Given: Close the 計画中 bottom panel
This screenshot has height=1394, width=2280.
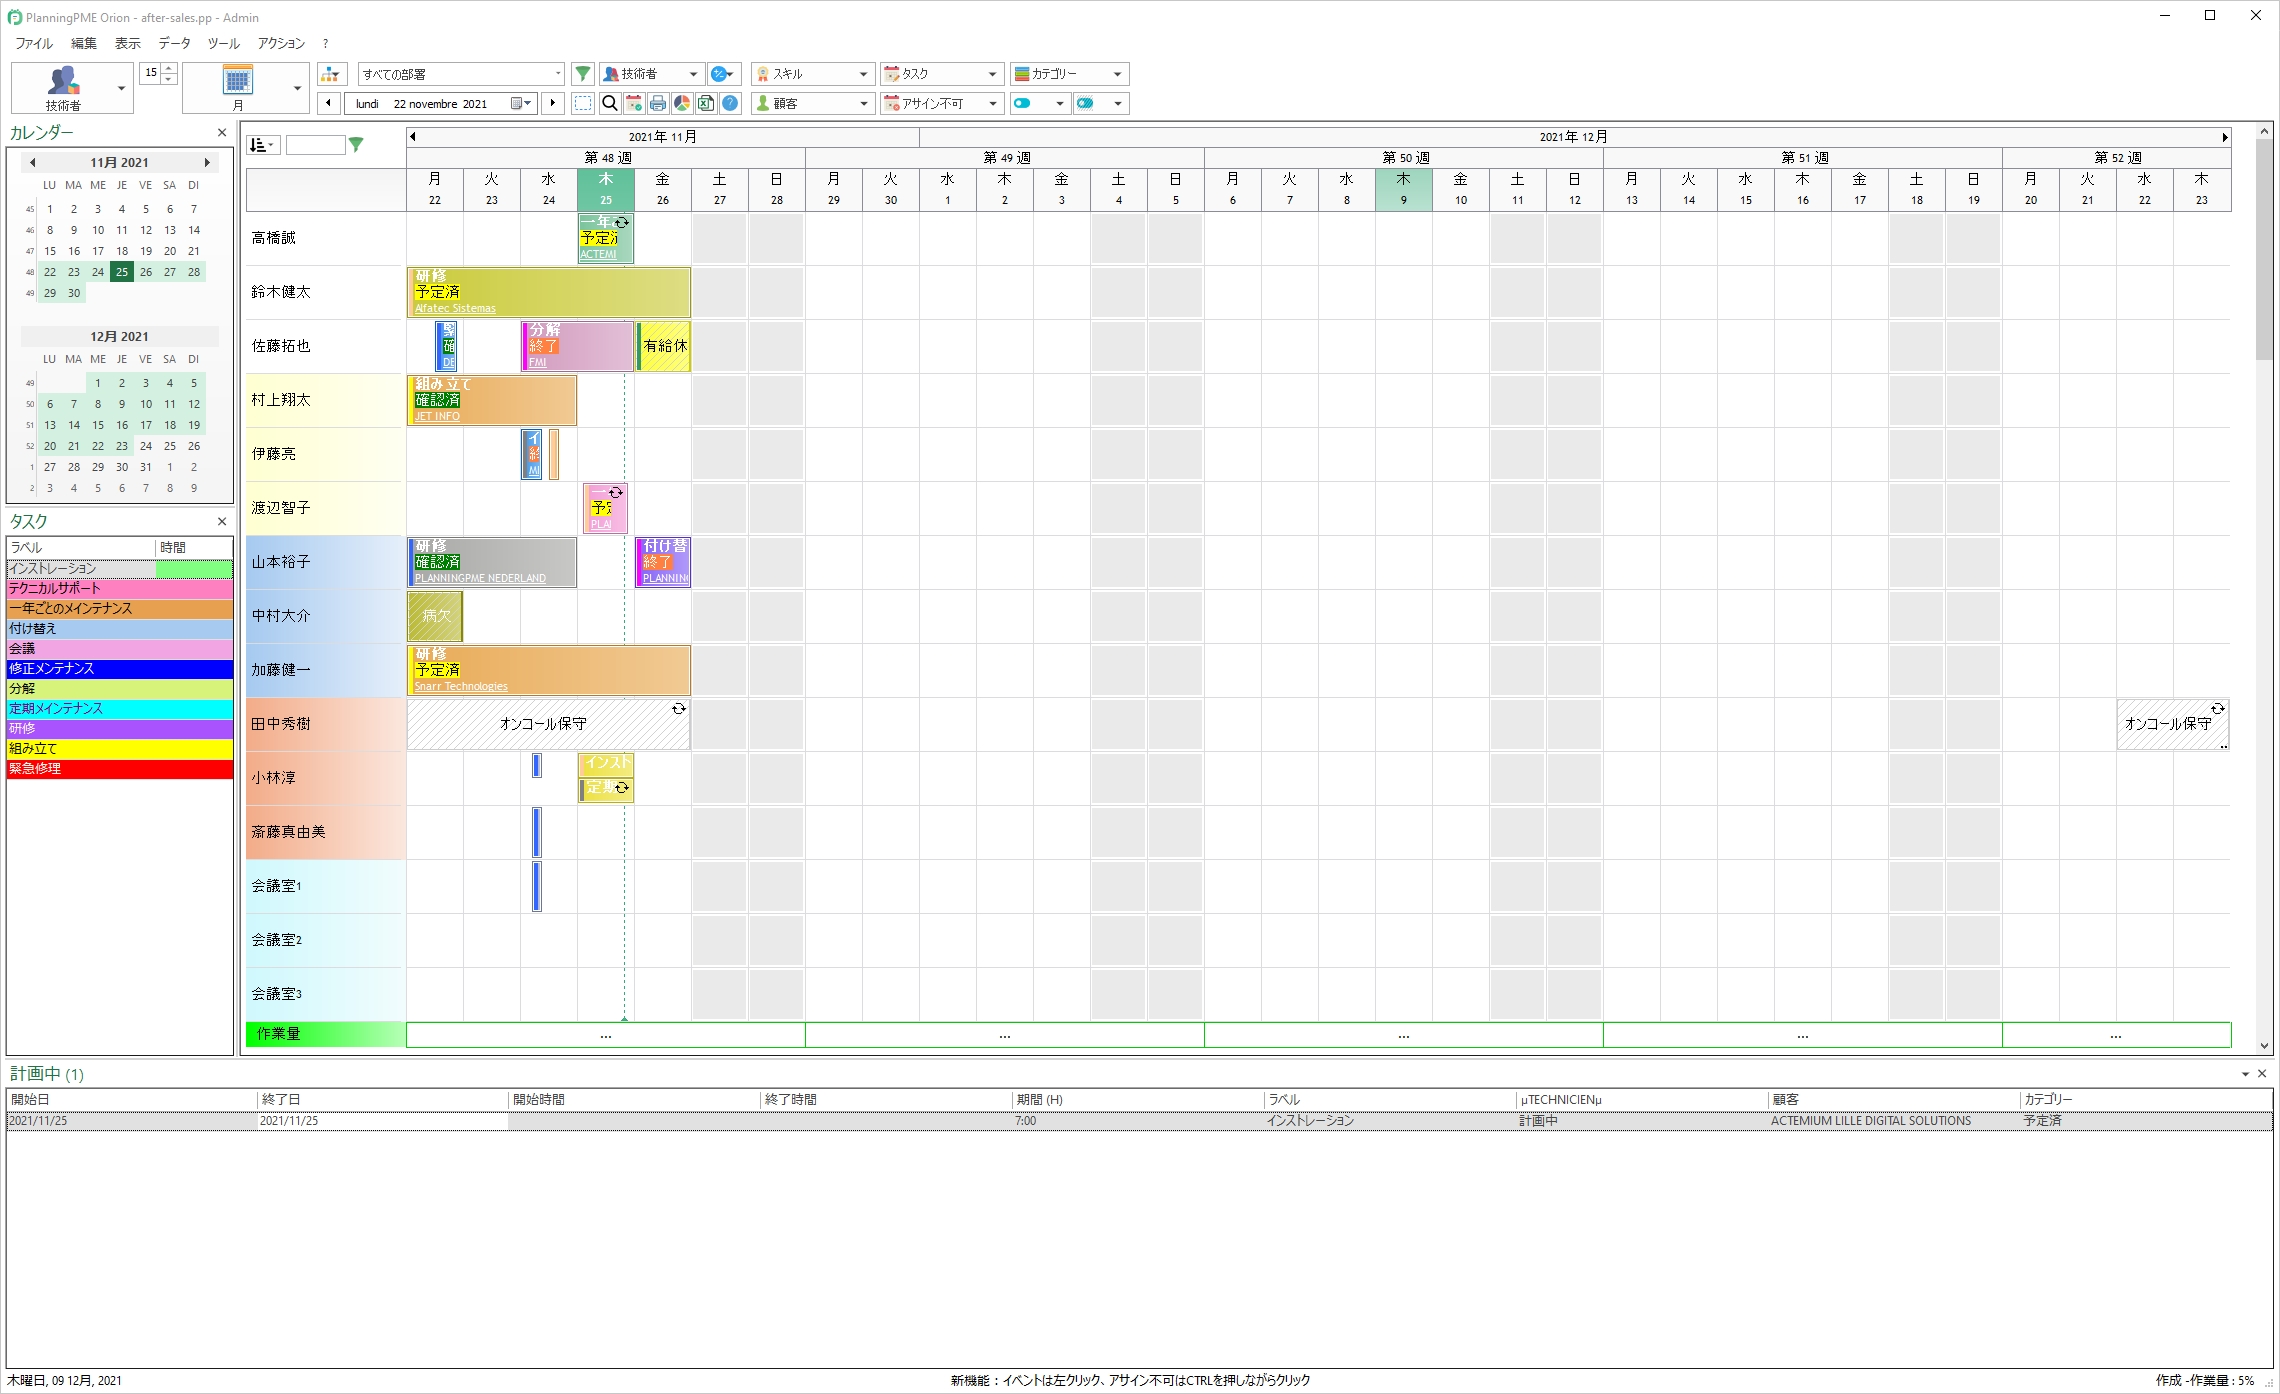Looking at the screenshot, I should coord(2262,1073).
